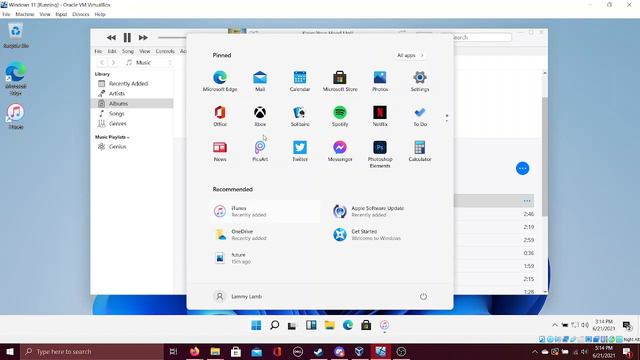Click iTunes back navigation arrow
640x360 pixels.
102,62
